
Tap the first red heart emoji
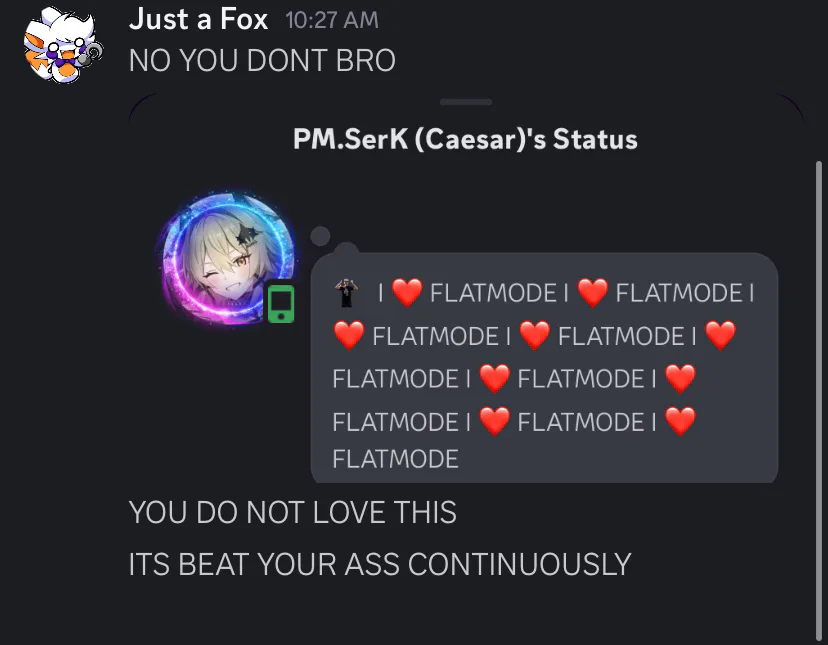click(x=407, y=293)
